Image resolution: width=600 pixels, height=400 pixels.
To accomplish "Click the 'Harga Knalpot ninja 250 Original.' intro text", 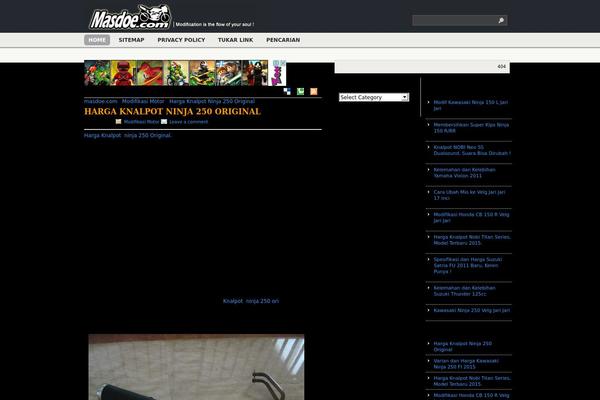I will pyautogui.click(x=128, y=135).
